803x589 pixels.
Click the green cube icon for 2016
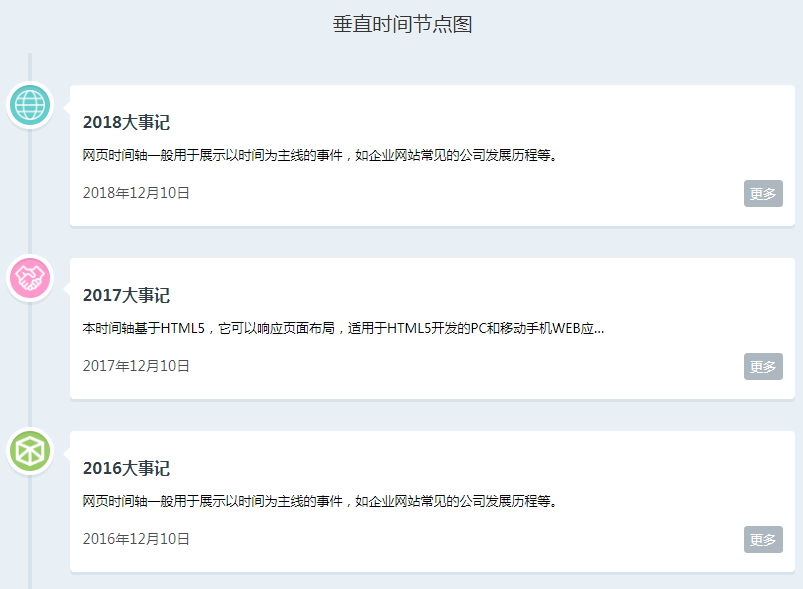[x=30, y=451]
